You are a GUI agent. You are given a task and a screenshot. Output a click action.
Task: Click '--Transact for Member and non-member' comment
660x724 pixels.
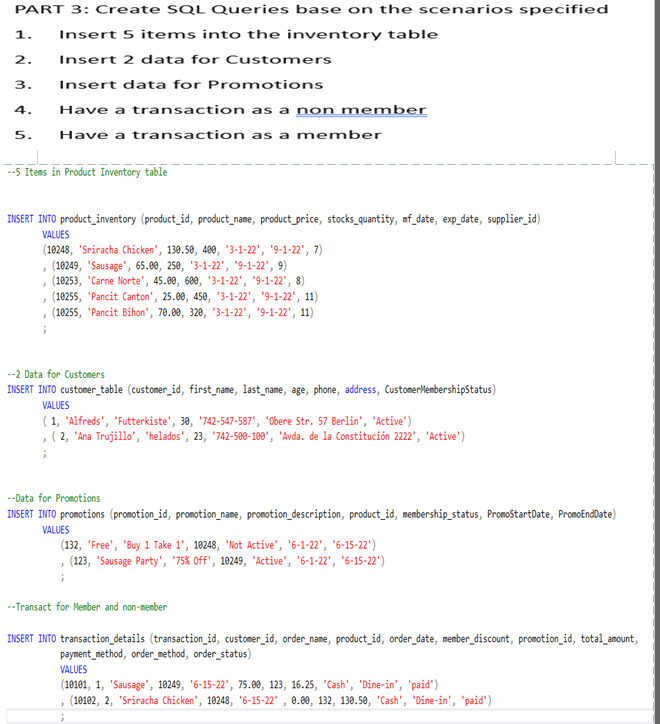click(x=87, y=607)
